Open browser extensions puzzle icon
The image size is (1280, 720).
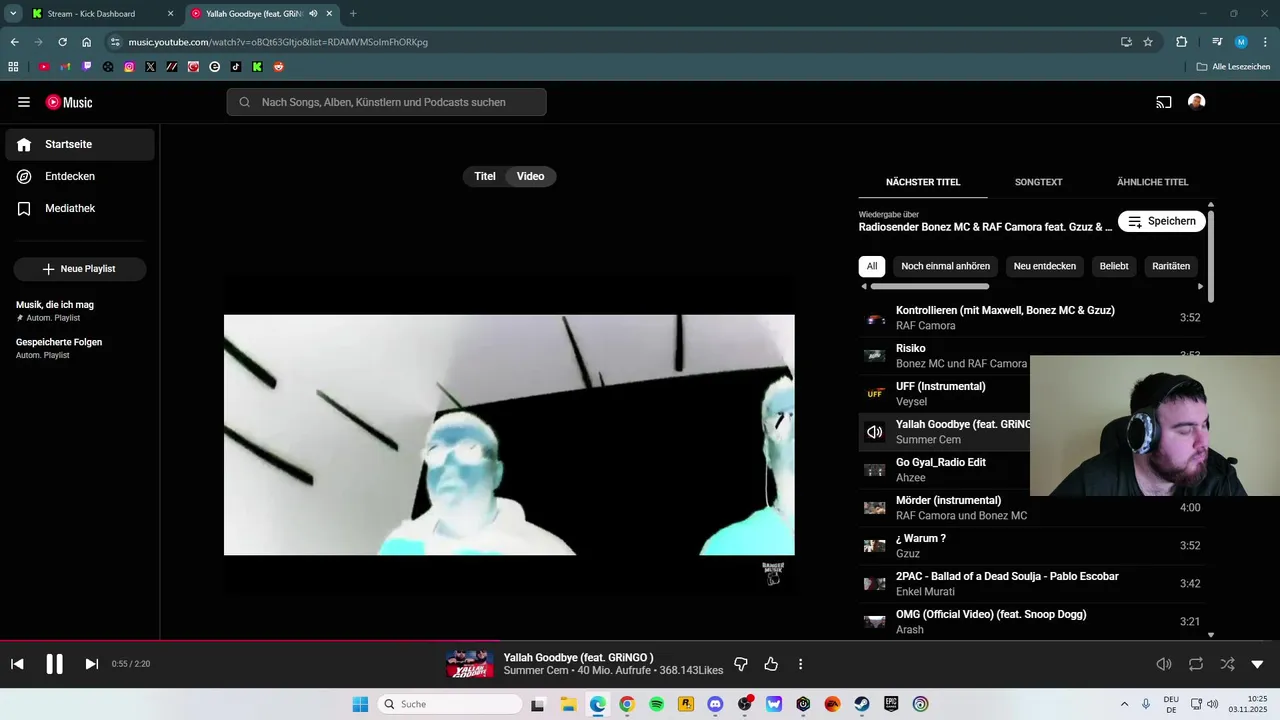click(x=1181, y=42)
